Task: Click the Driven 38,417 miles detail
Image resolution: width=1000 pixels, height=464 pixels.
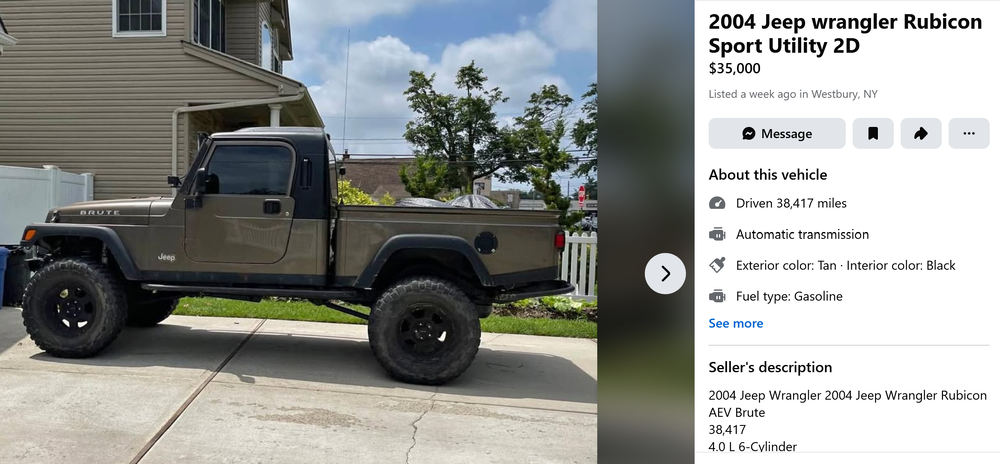Action: pos(791,203)
